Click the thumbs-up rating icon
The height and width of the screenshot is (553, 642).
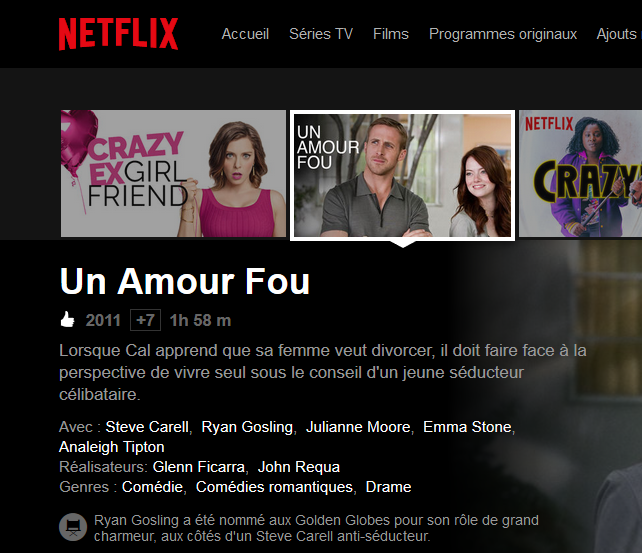coord(68,320)
